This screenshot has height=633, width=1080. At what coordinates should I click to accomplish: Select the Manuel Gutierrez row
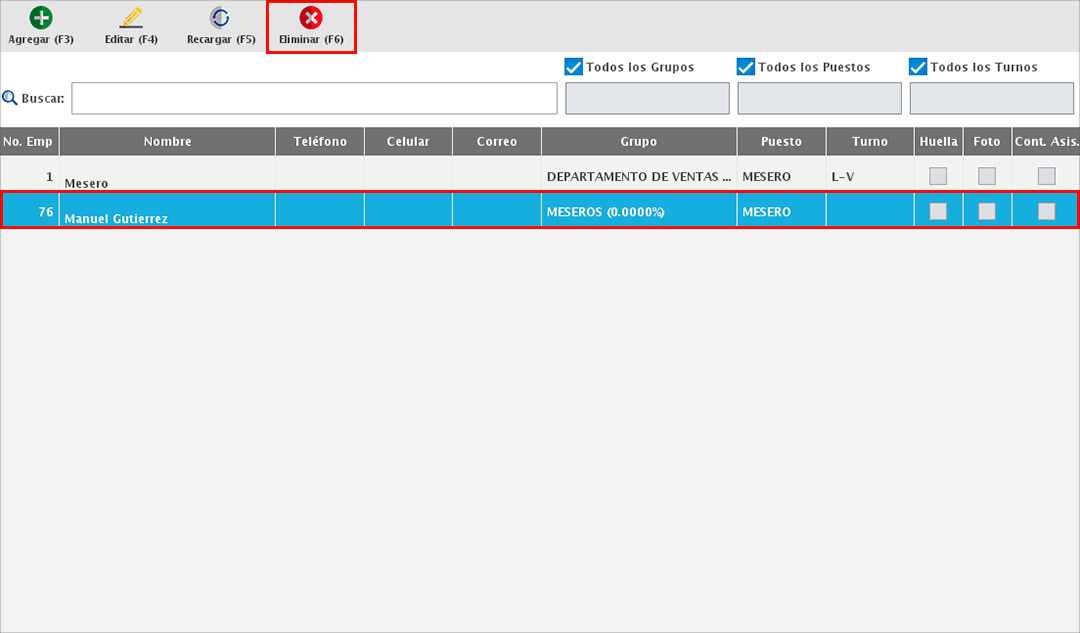click(167, 212)
